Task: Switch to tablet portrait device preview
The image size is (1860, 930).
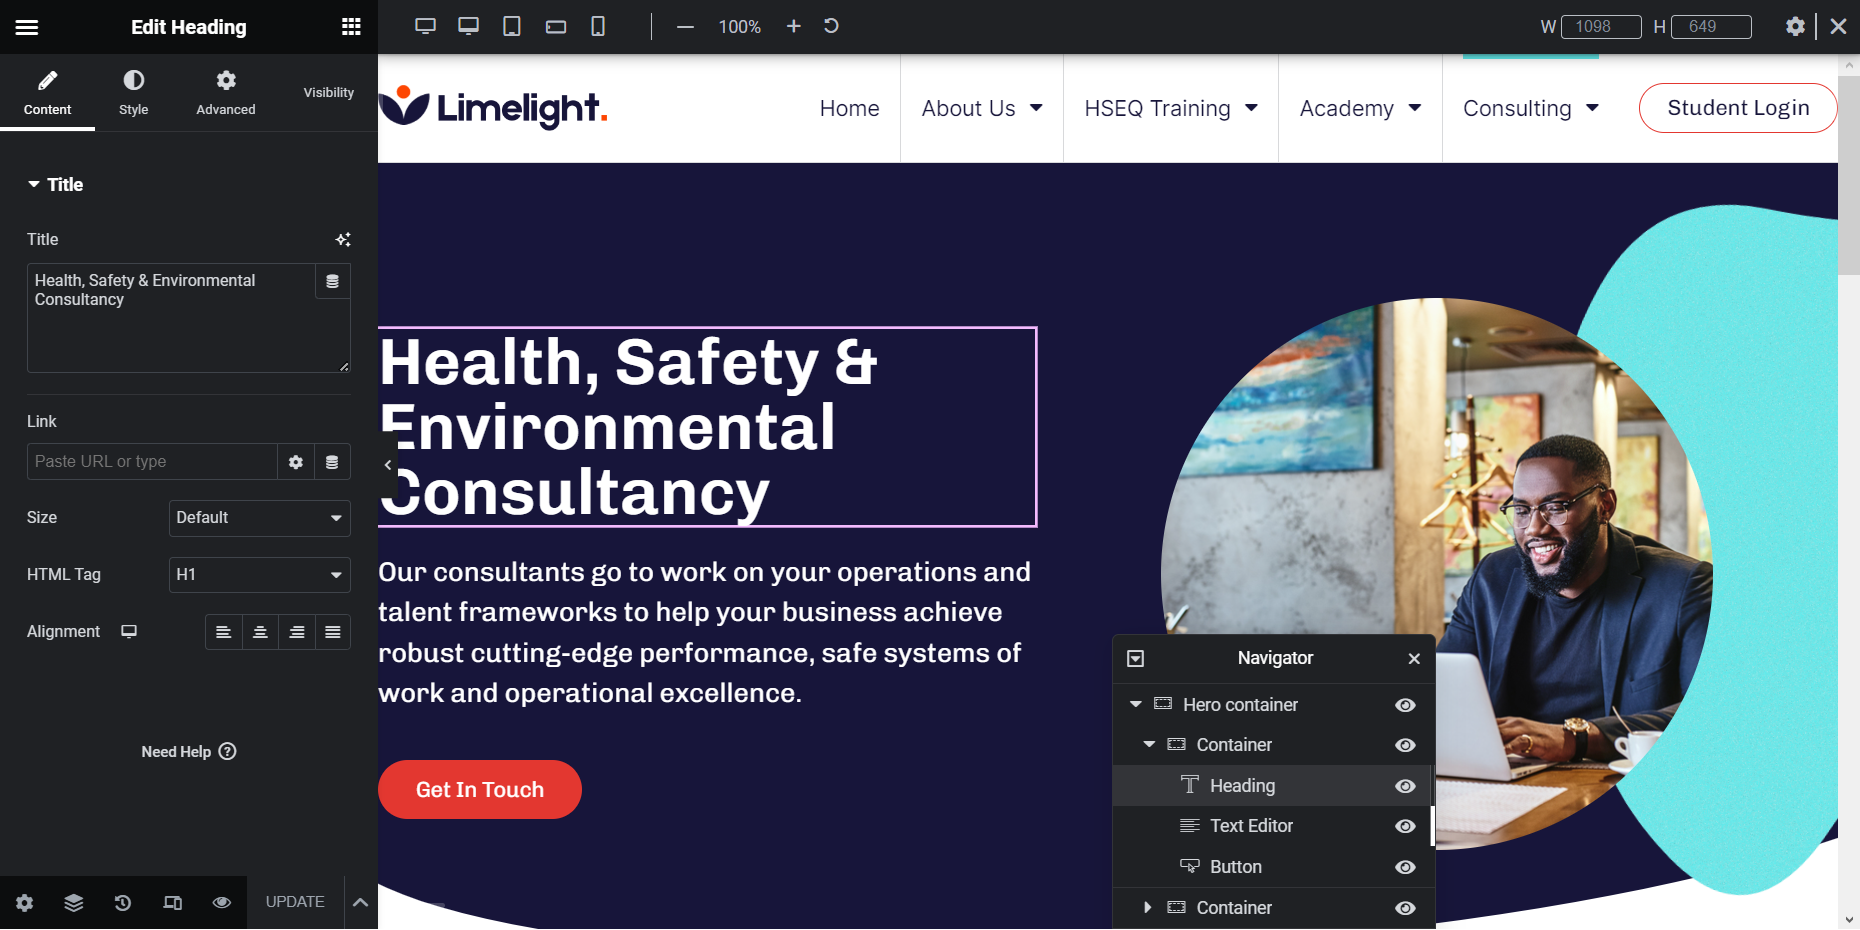Action: click(511, 26)
